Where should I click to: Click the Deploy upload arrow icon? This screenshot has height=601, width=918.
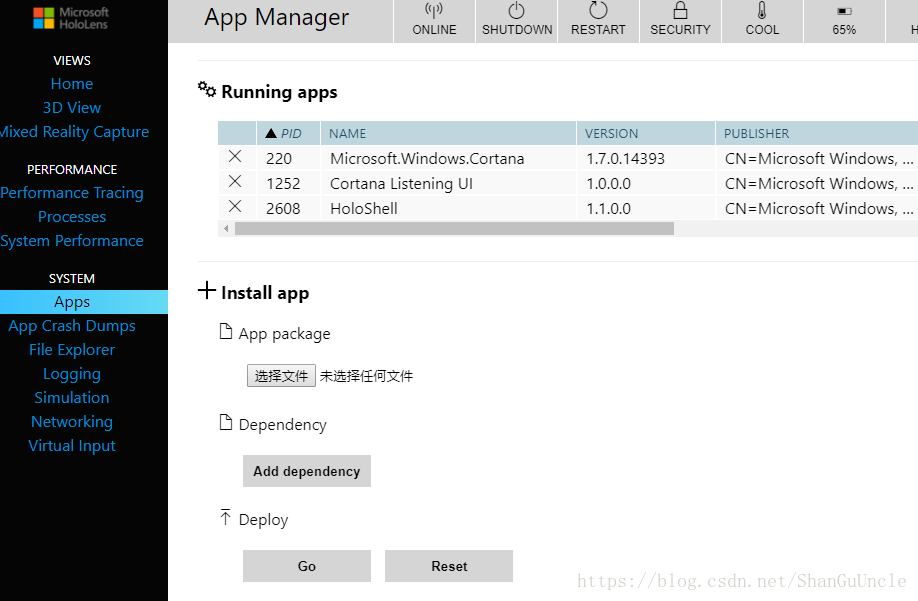click(x=225, y=517)
